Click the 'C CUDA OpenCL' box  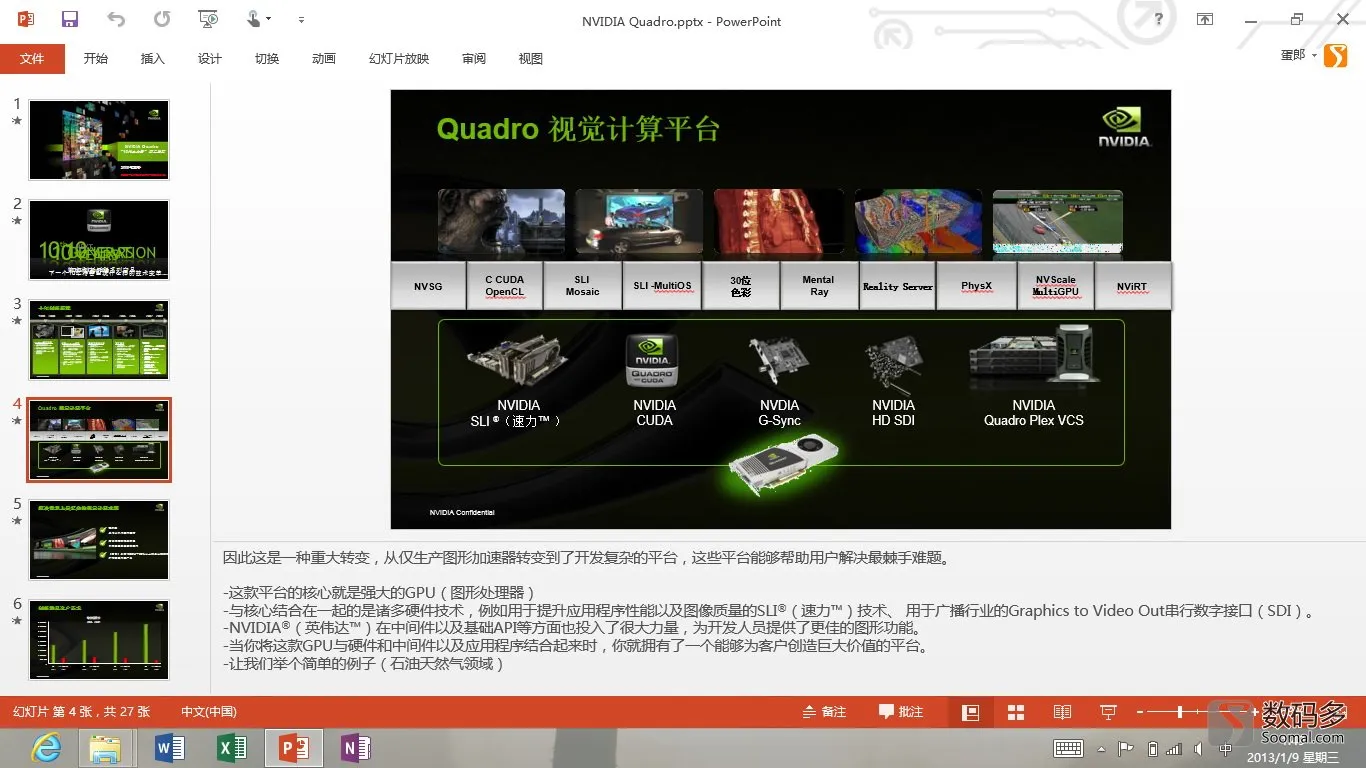(505, 286)
